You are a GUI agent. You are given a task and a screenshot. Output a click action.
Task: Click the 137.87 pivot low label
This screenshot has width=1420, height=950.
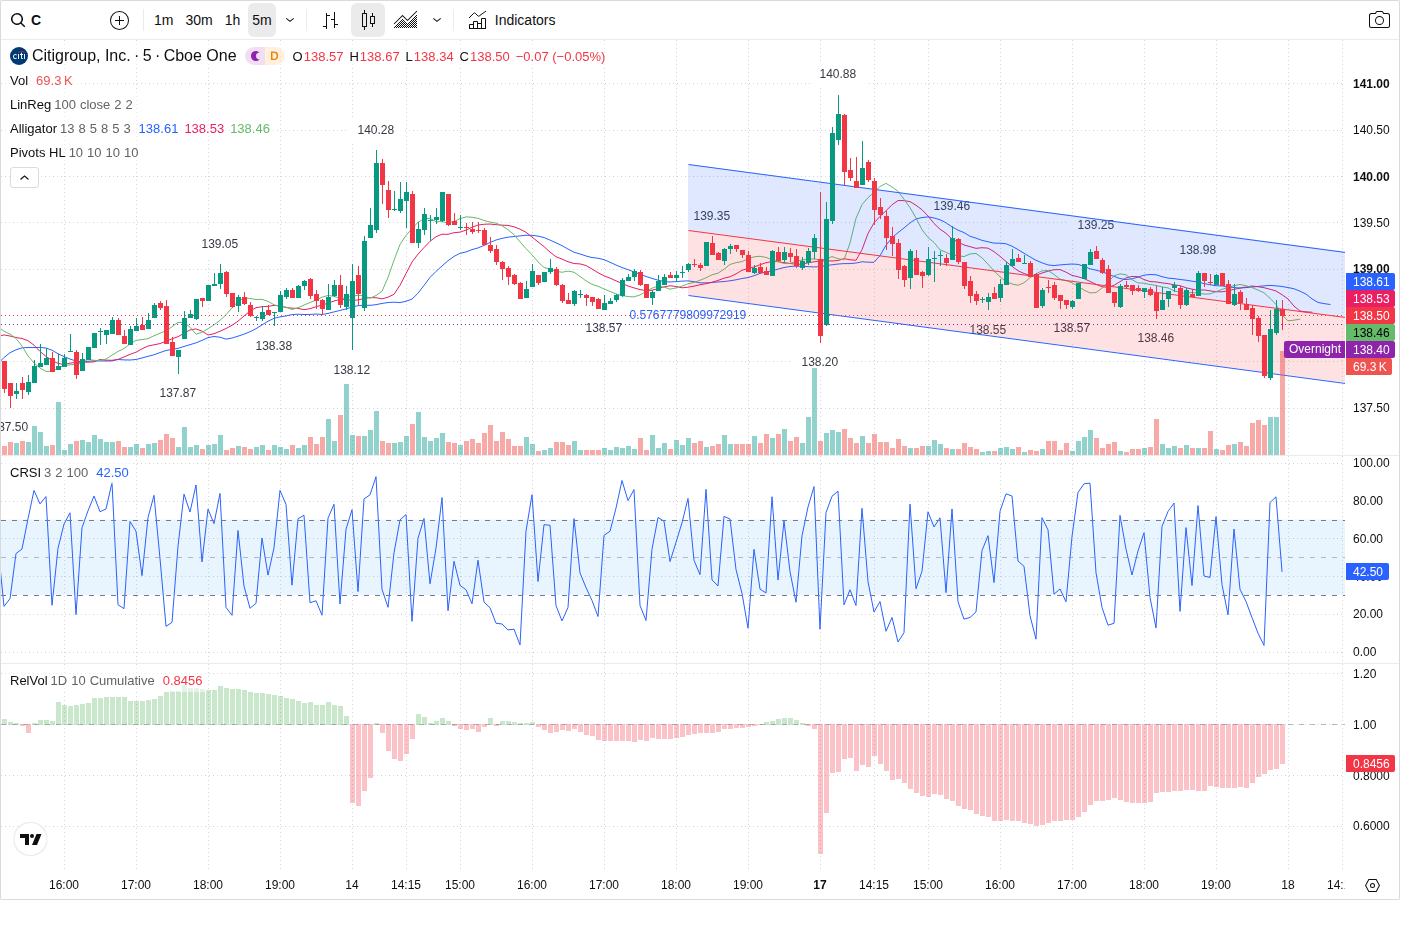click(177, 393)
